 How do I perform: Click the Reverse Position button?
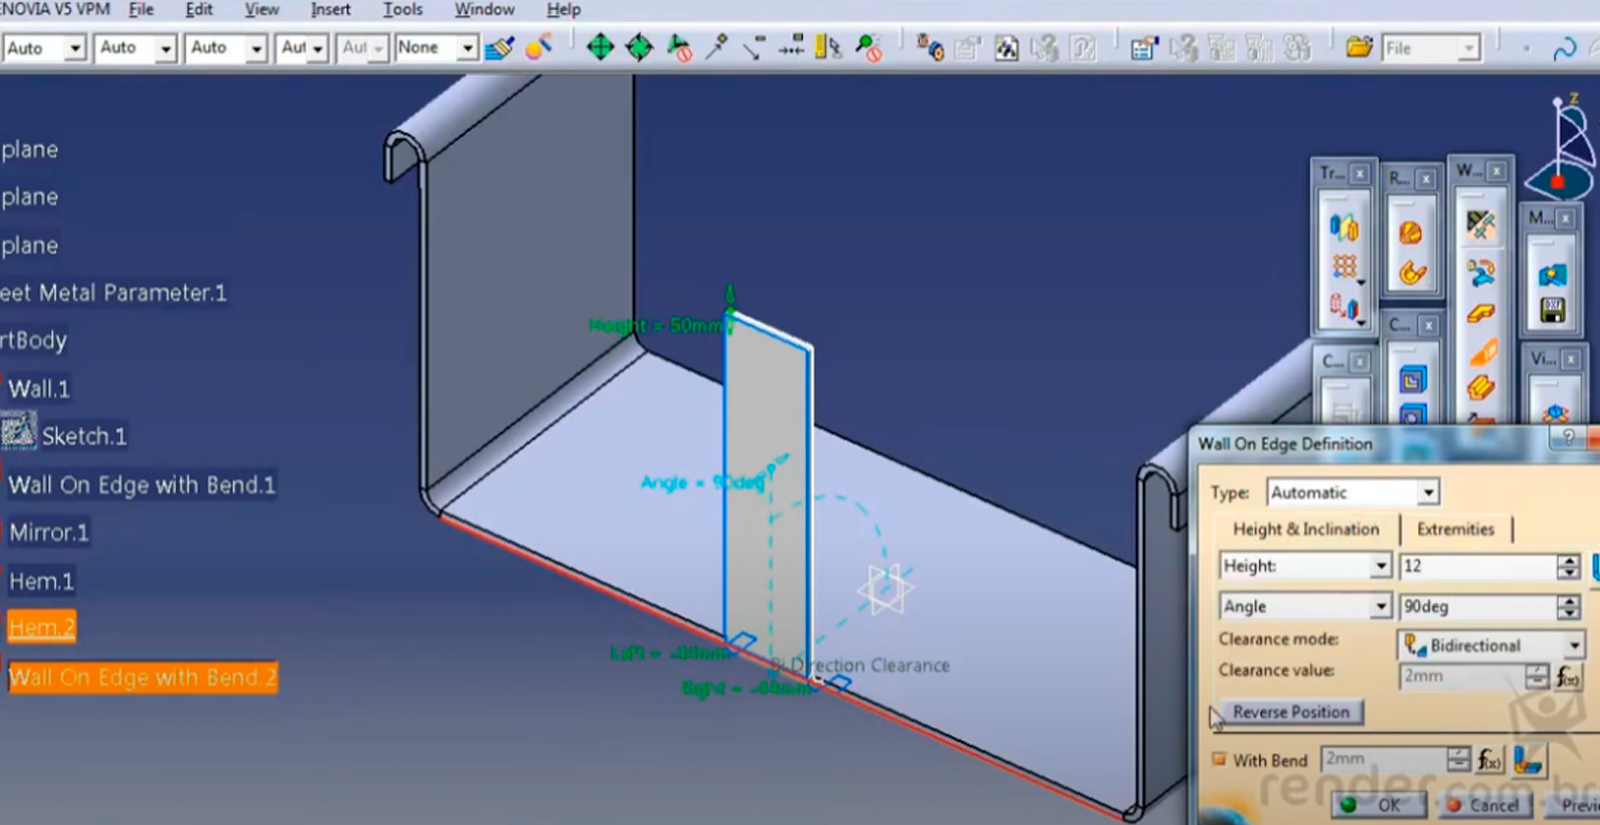1291,712
